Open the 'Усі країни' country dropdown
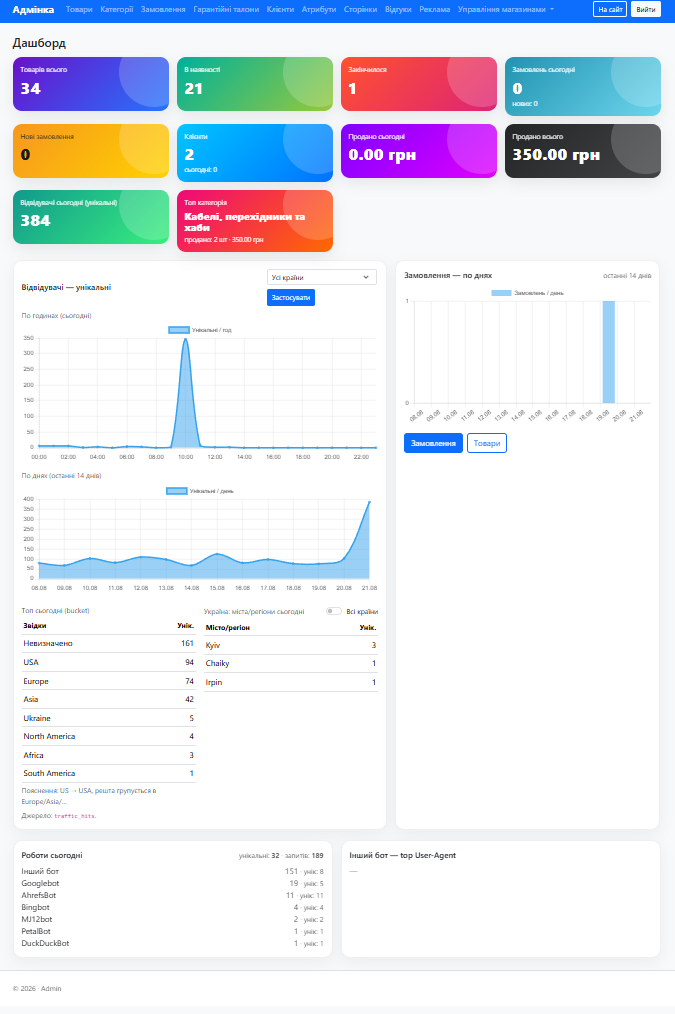Image resolution: width=675 pixels, height=1014 pixels. tap(321, 277)
